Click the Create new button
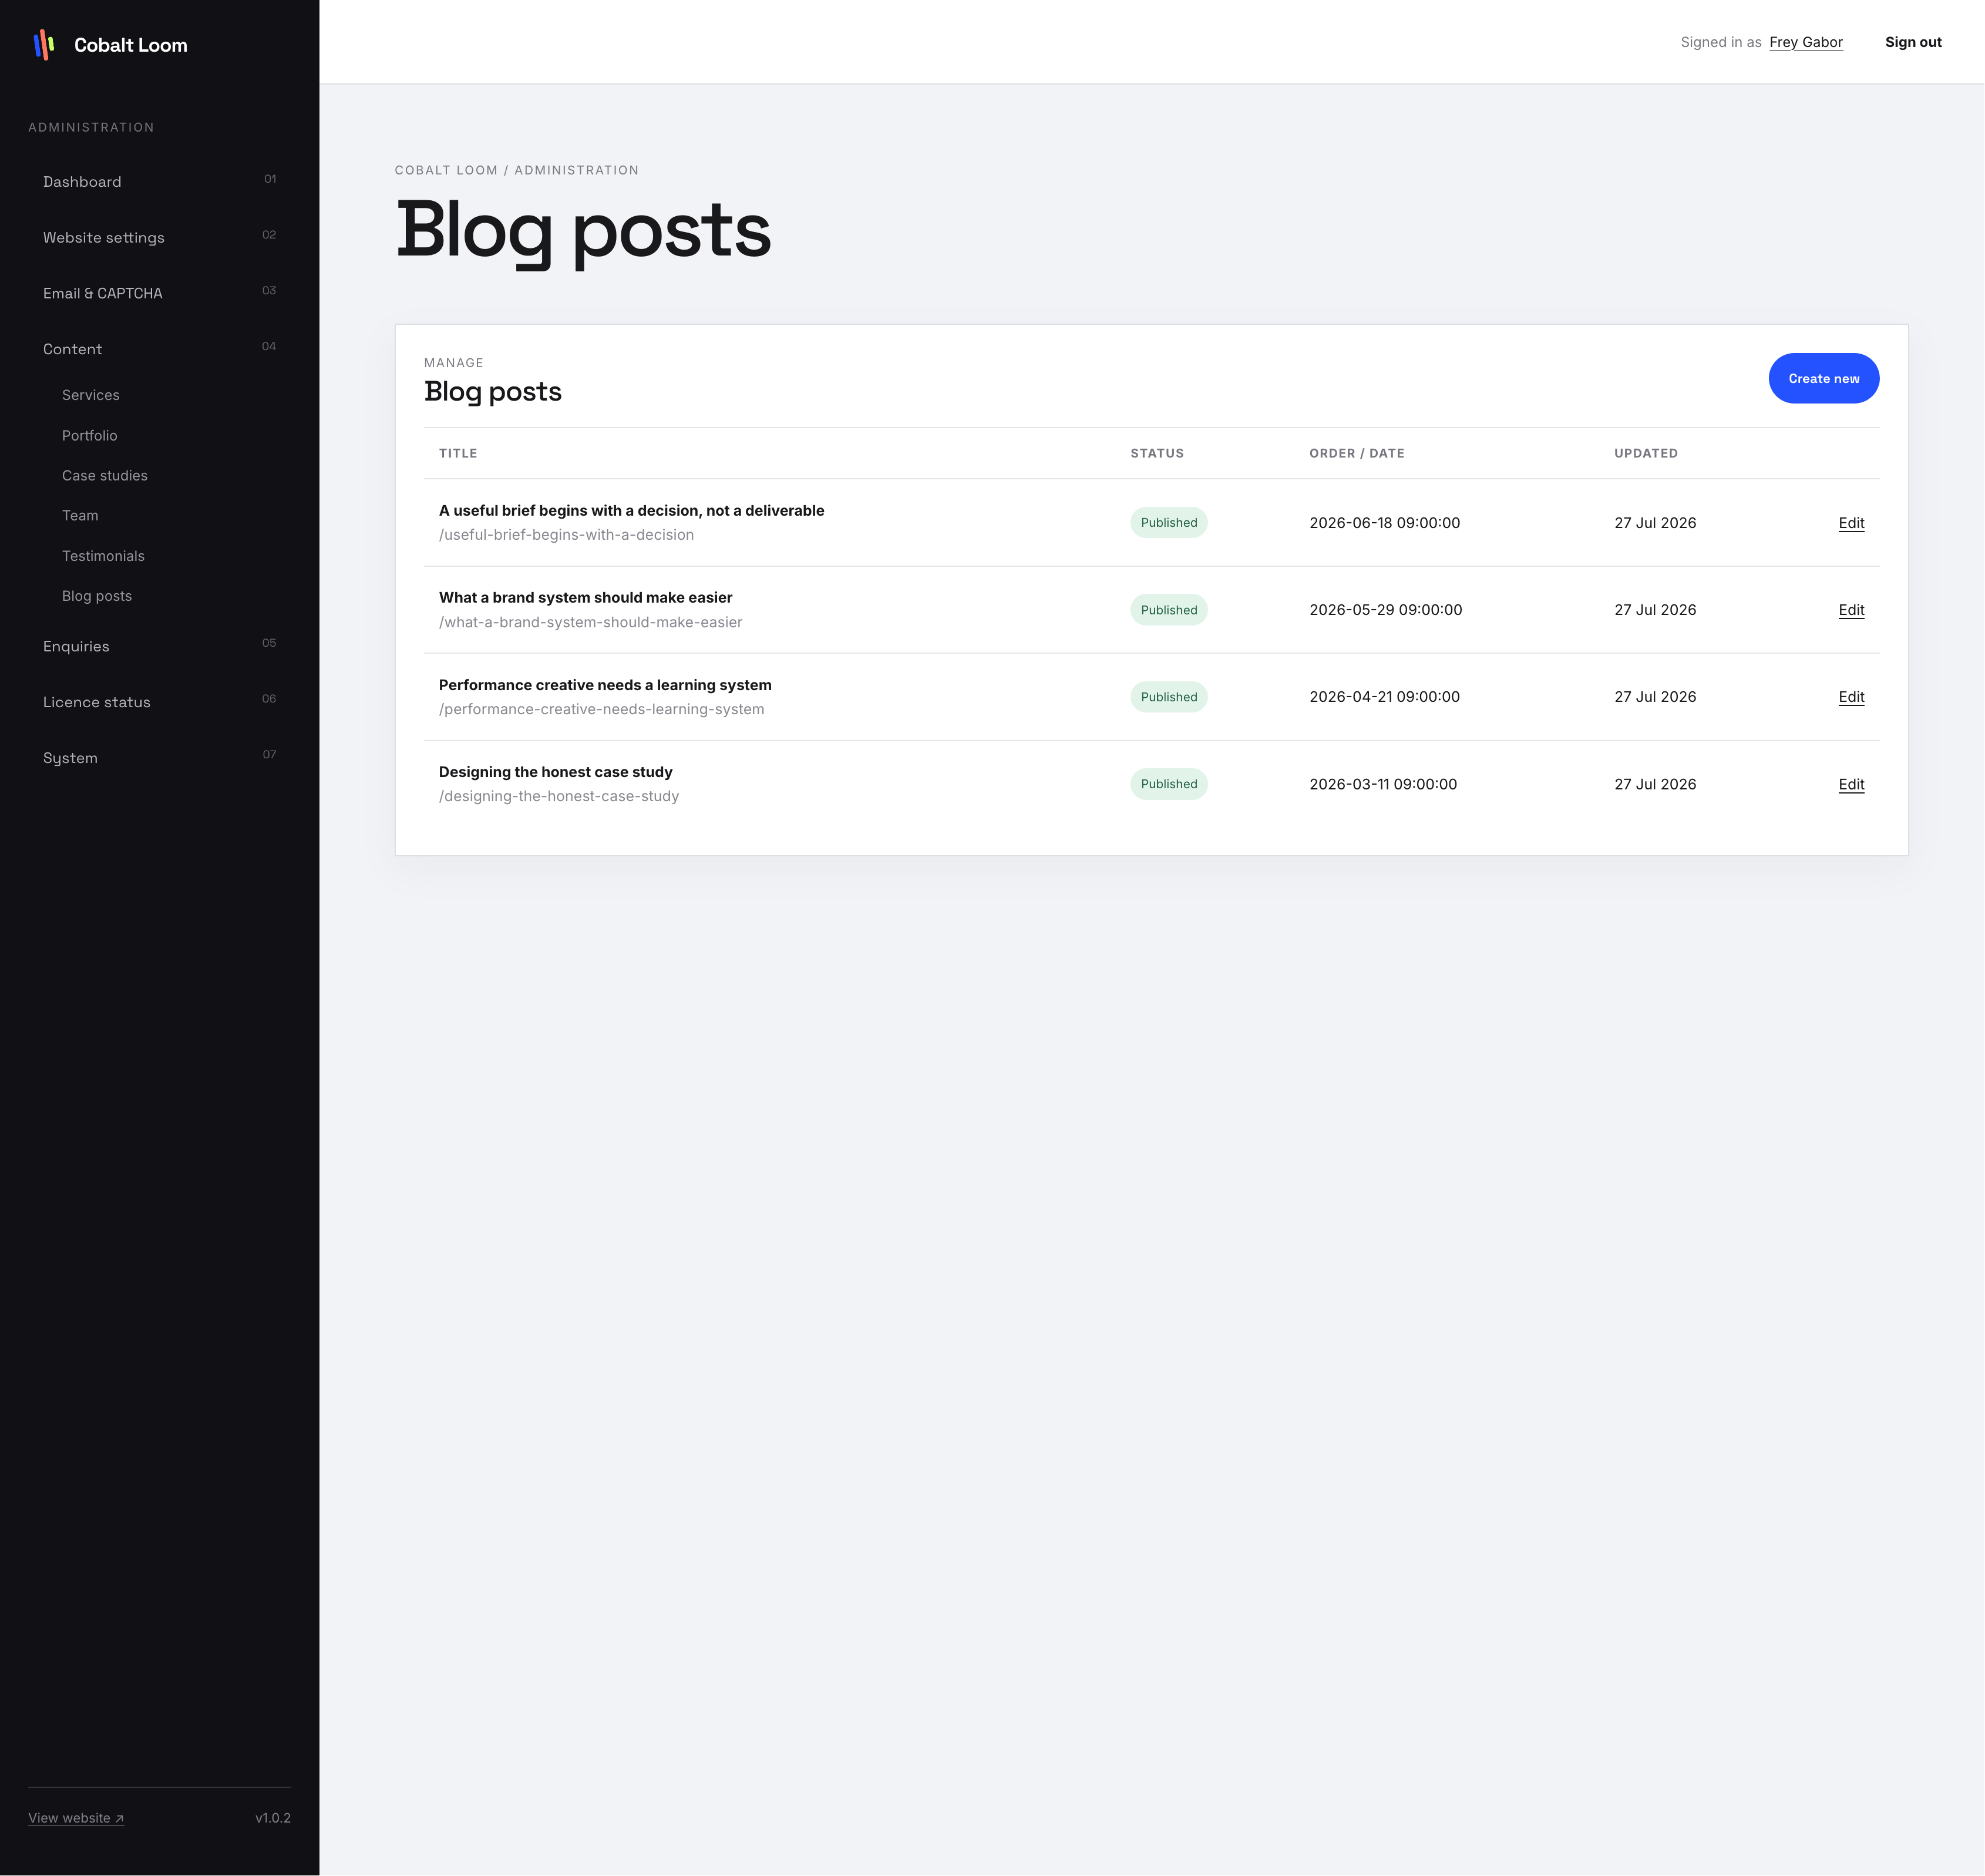1985x1876 pixels. tap(1823, 378)
